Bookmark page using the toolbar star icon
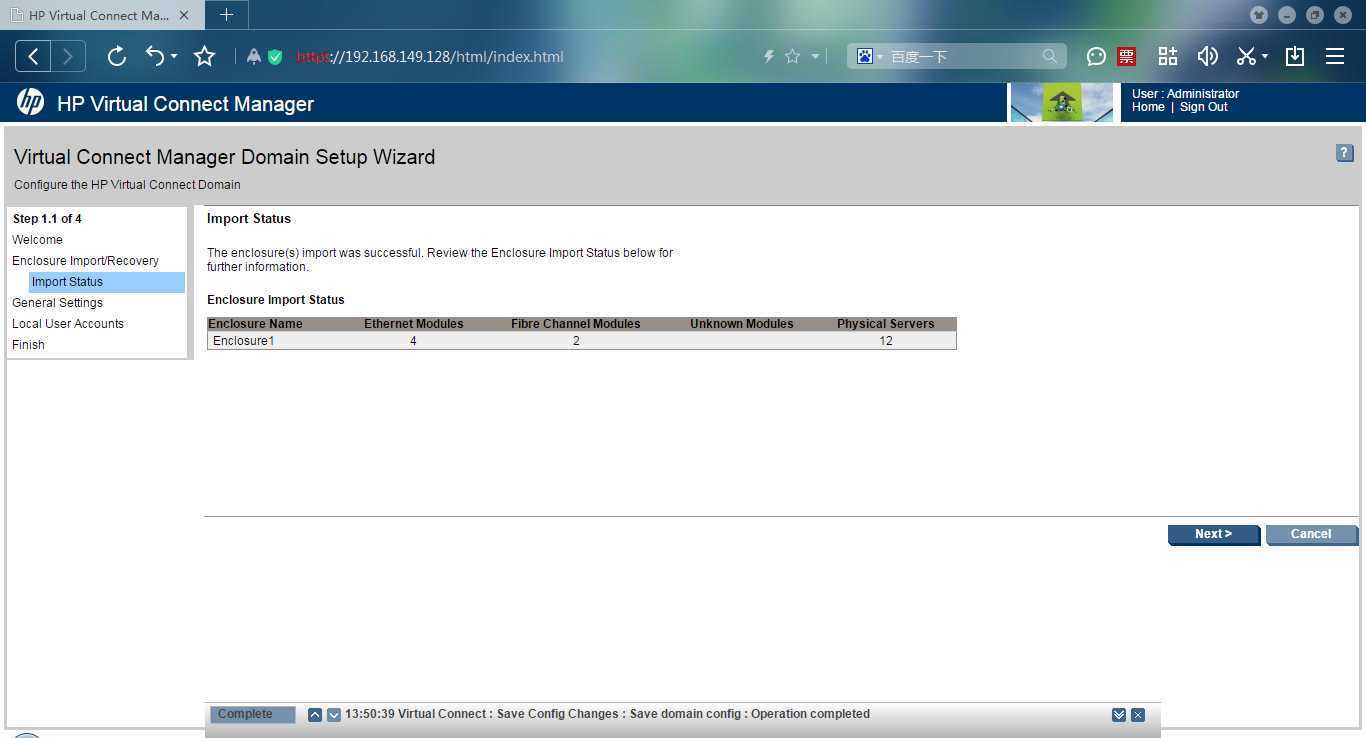1366x738 pixels. (x=205, y=57)
